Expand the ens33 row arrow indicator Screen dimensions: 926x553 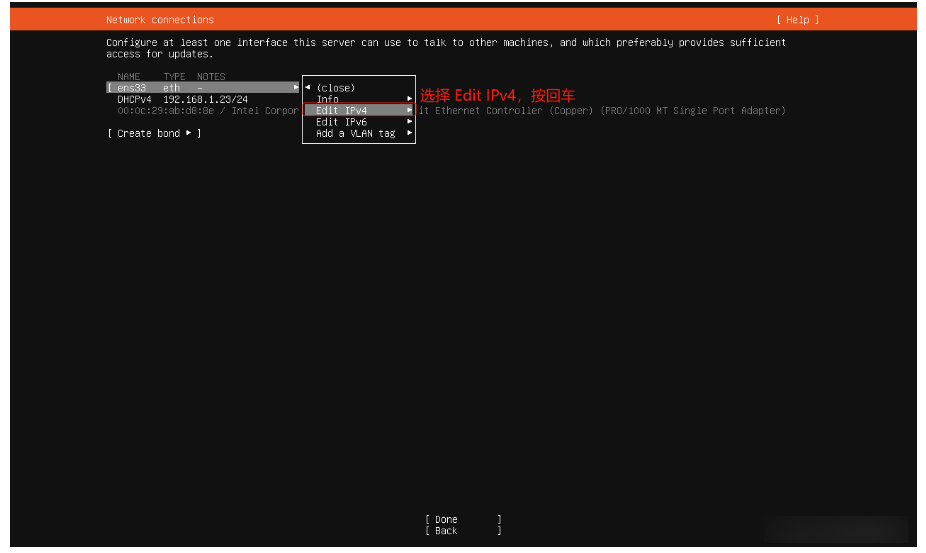tap(296, 88)
